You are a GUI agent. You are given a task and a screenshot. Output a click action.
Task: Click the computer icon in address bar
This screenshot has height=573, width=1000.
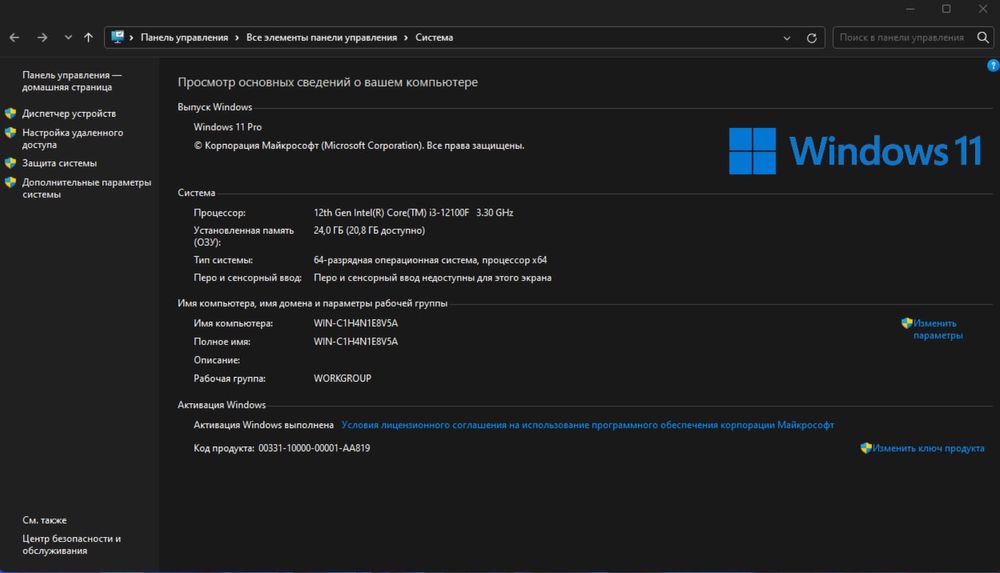click(x=117, y=37)
